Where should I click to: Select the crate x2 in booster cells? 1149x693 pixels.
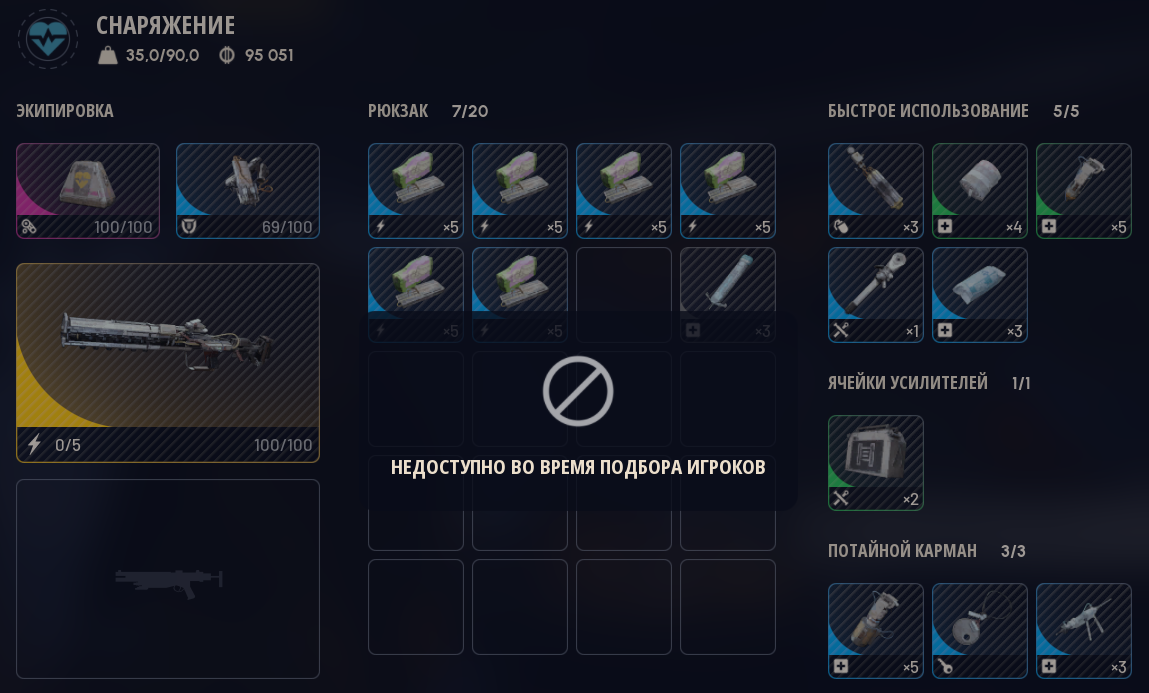[876, 463]
